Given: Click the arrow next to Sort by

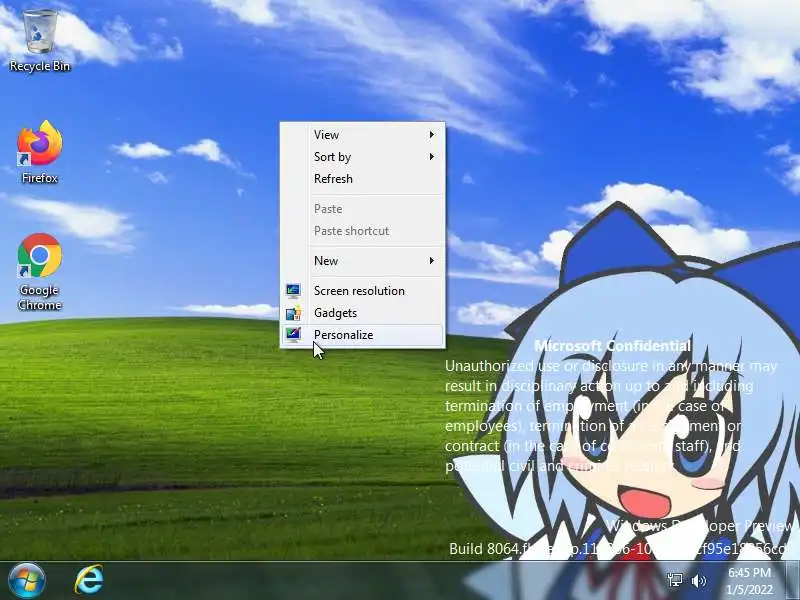Looking at the screenshot, I should coord(432,157).
